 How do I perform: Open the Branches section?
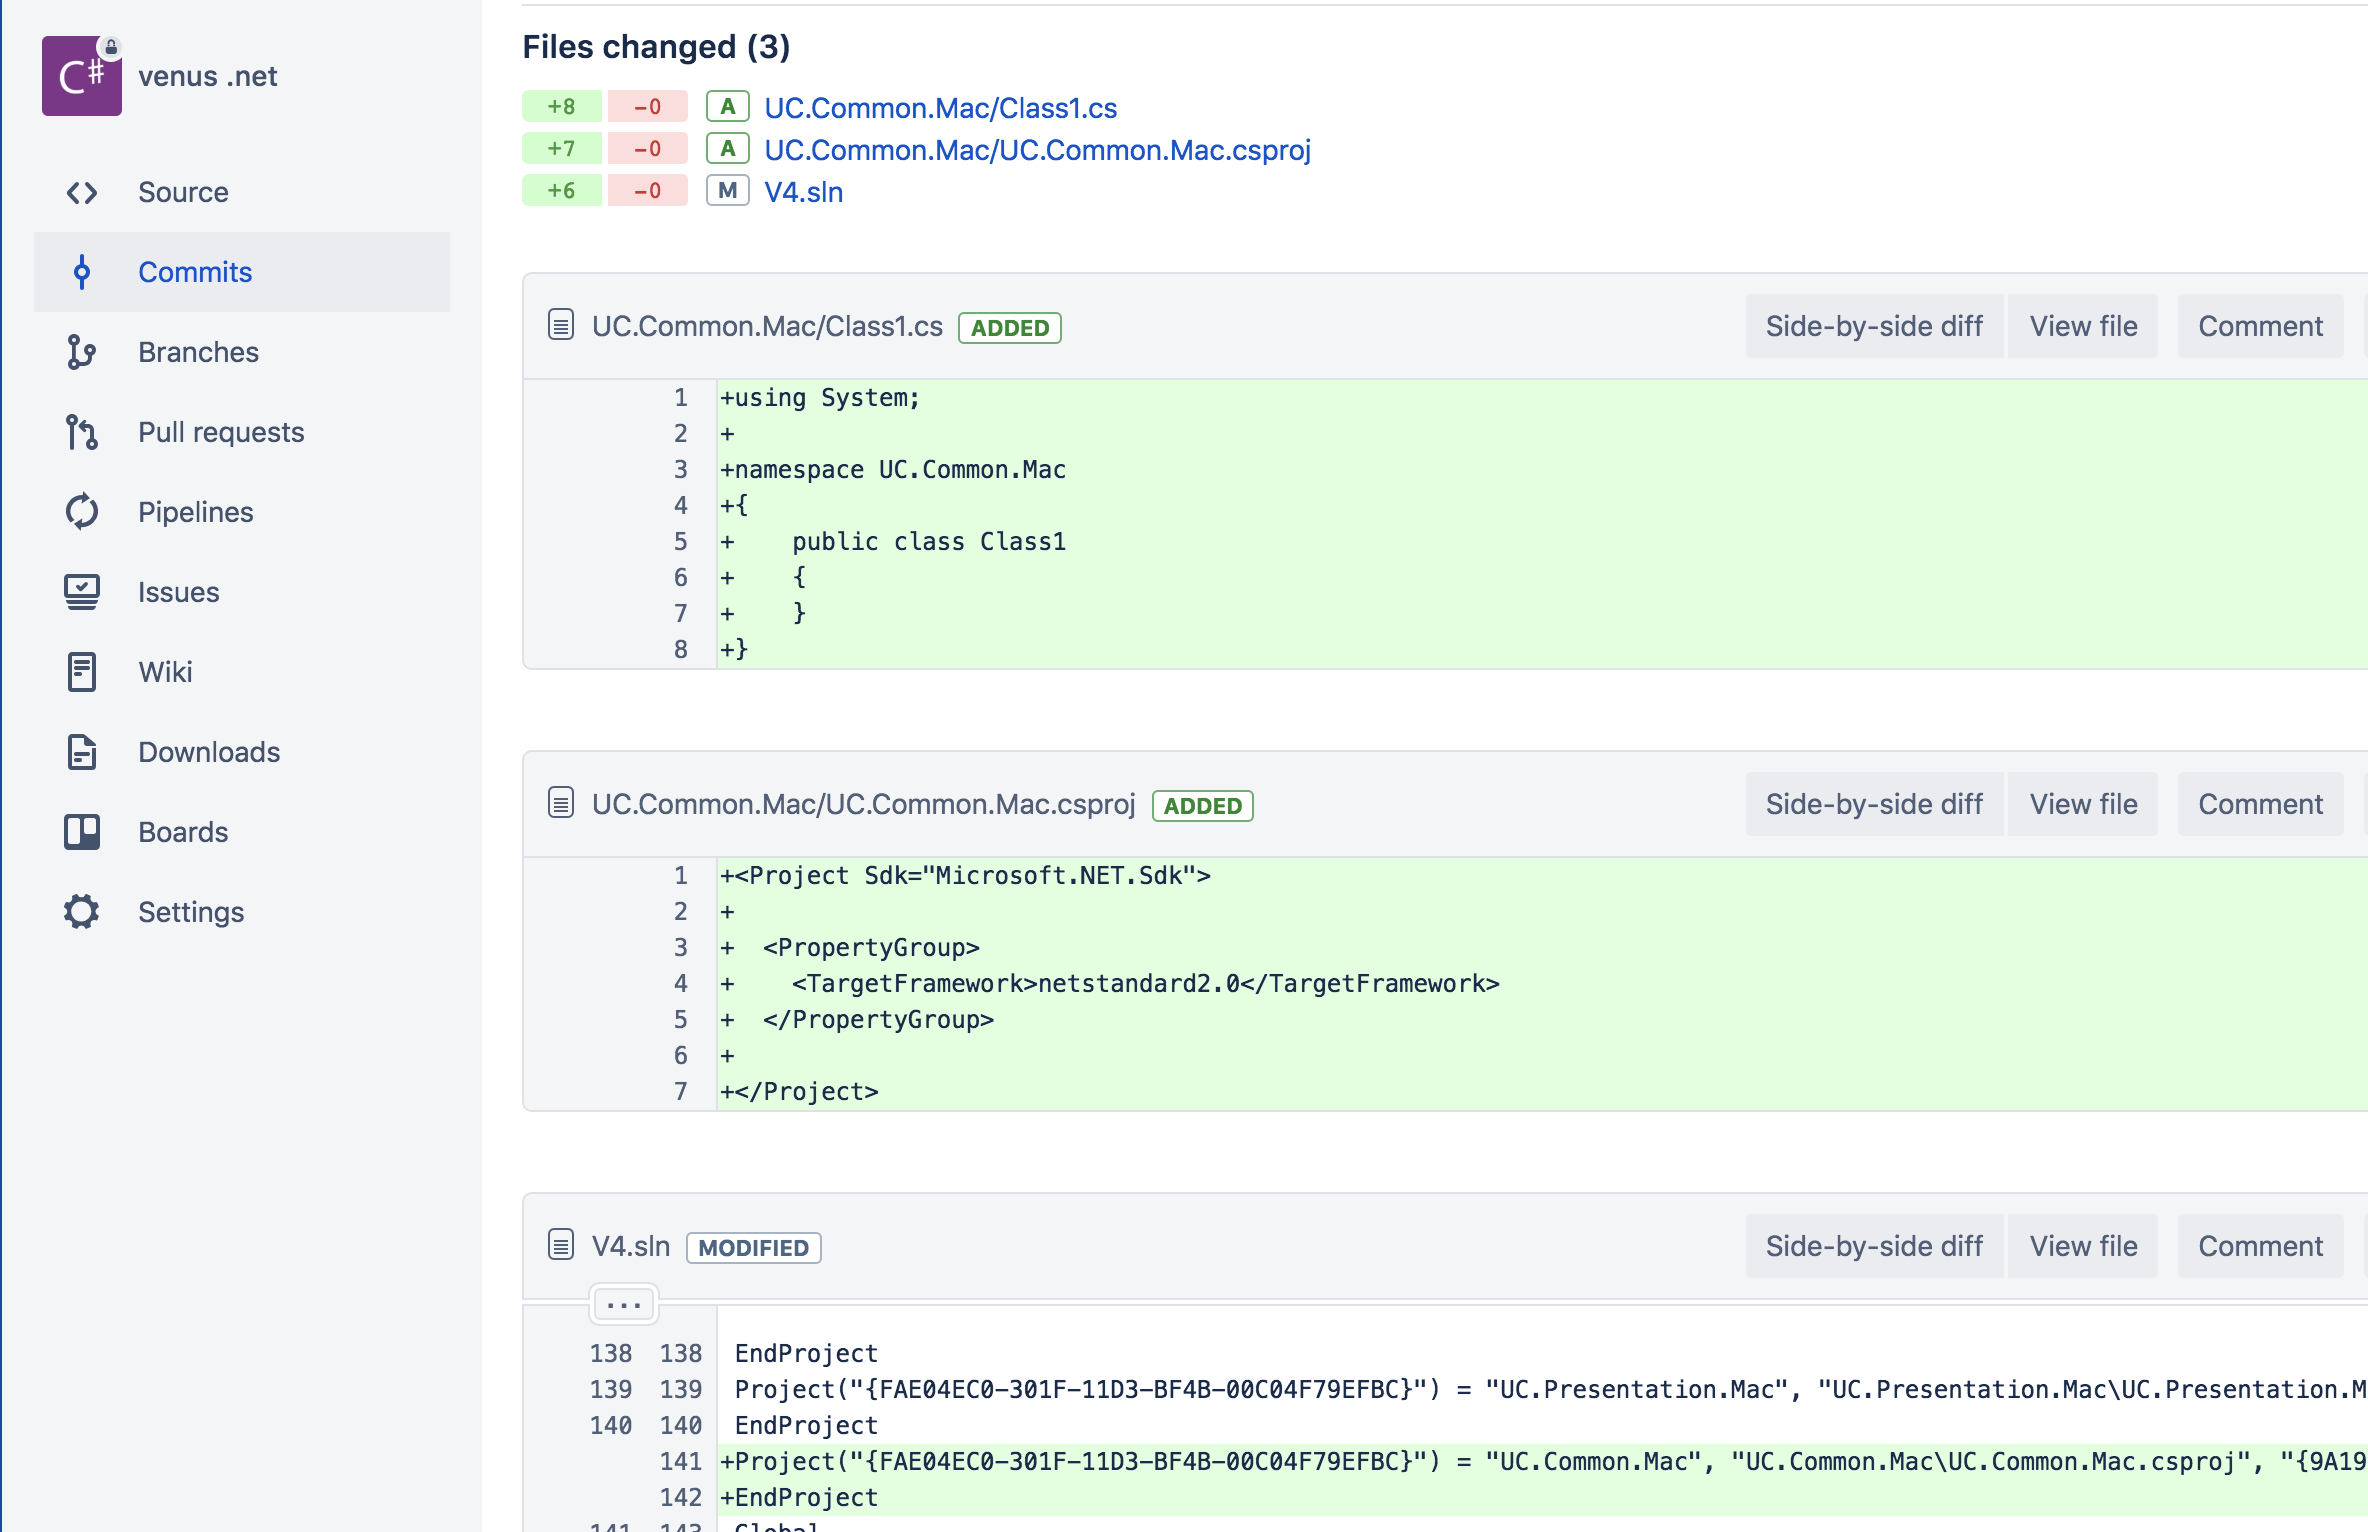(242, 352)
